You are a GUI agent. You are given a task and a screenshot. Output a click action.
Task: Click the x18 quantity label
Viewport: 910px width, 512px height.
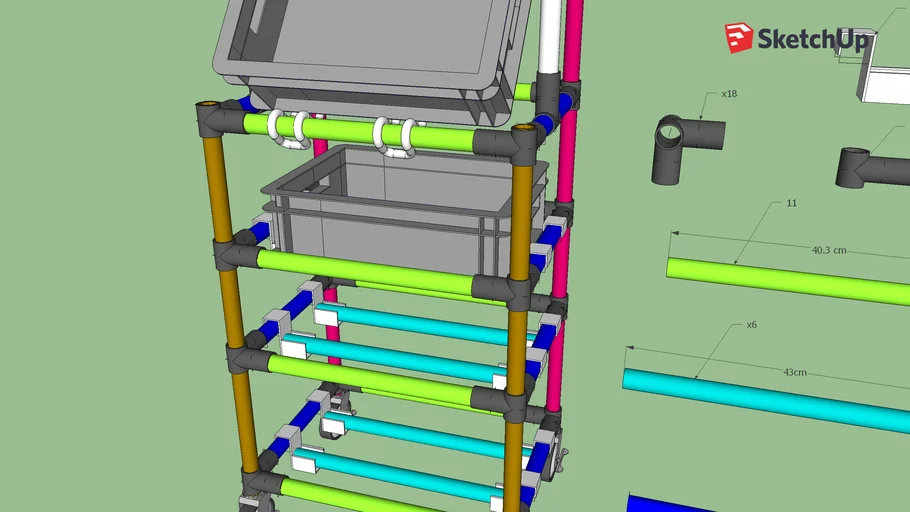(729, 93)
